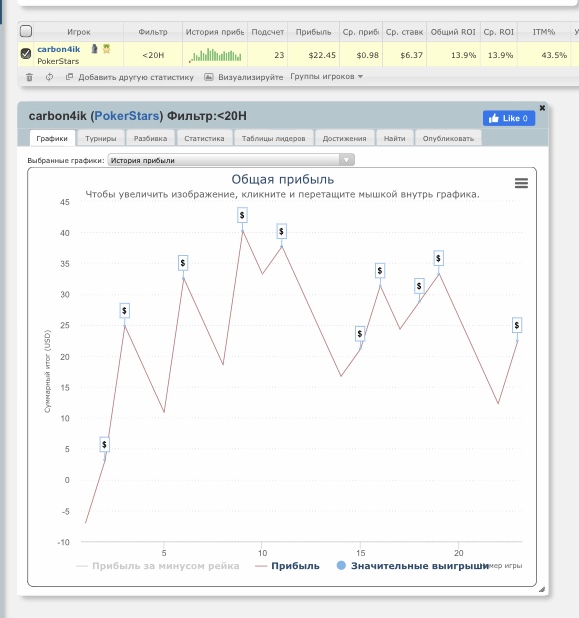579x618 pixels.
Task: Toggle Прибыль за минусом рейка legend series
Action: click(158, 566)
